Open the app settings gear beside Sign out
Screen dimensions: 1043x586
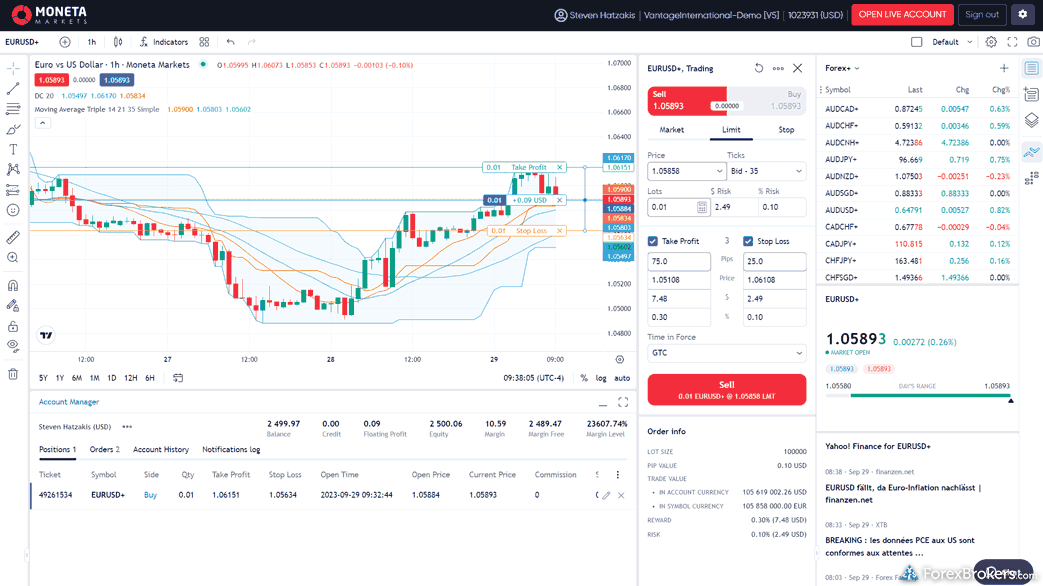point(1023,15)
